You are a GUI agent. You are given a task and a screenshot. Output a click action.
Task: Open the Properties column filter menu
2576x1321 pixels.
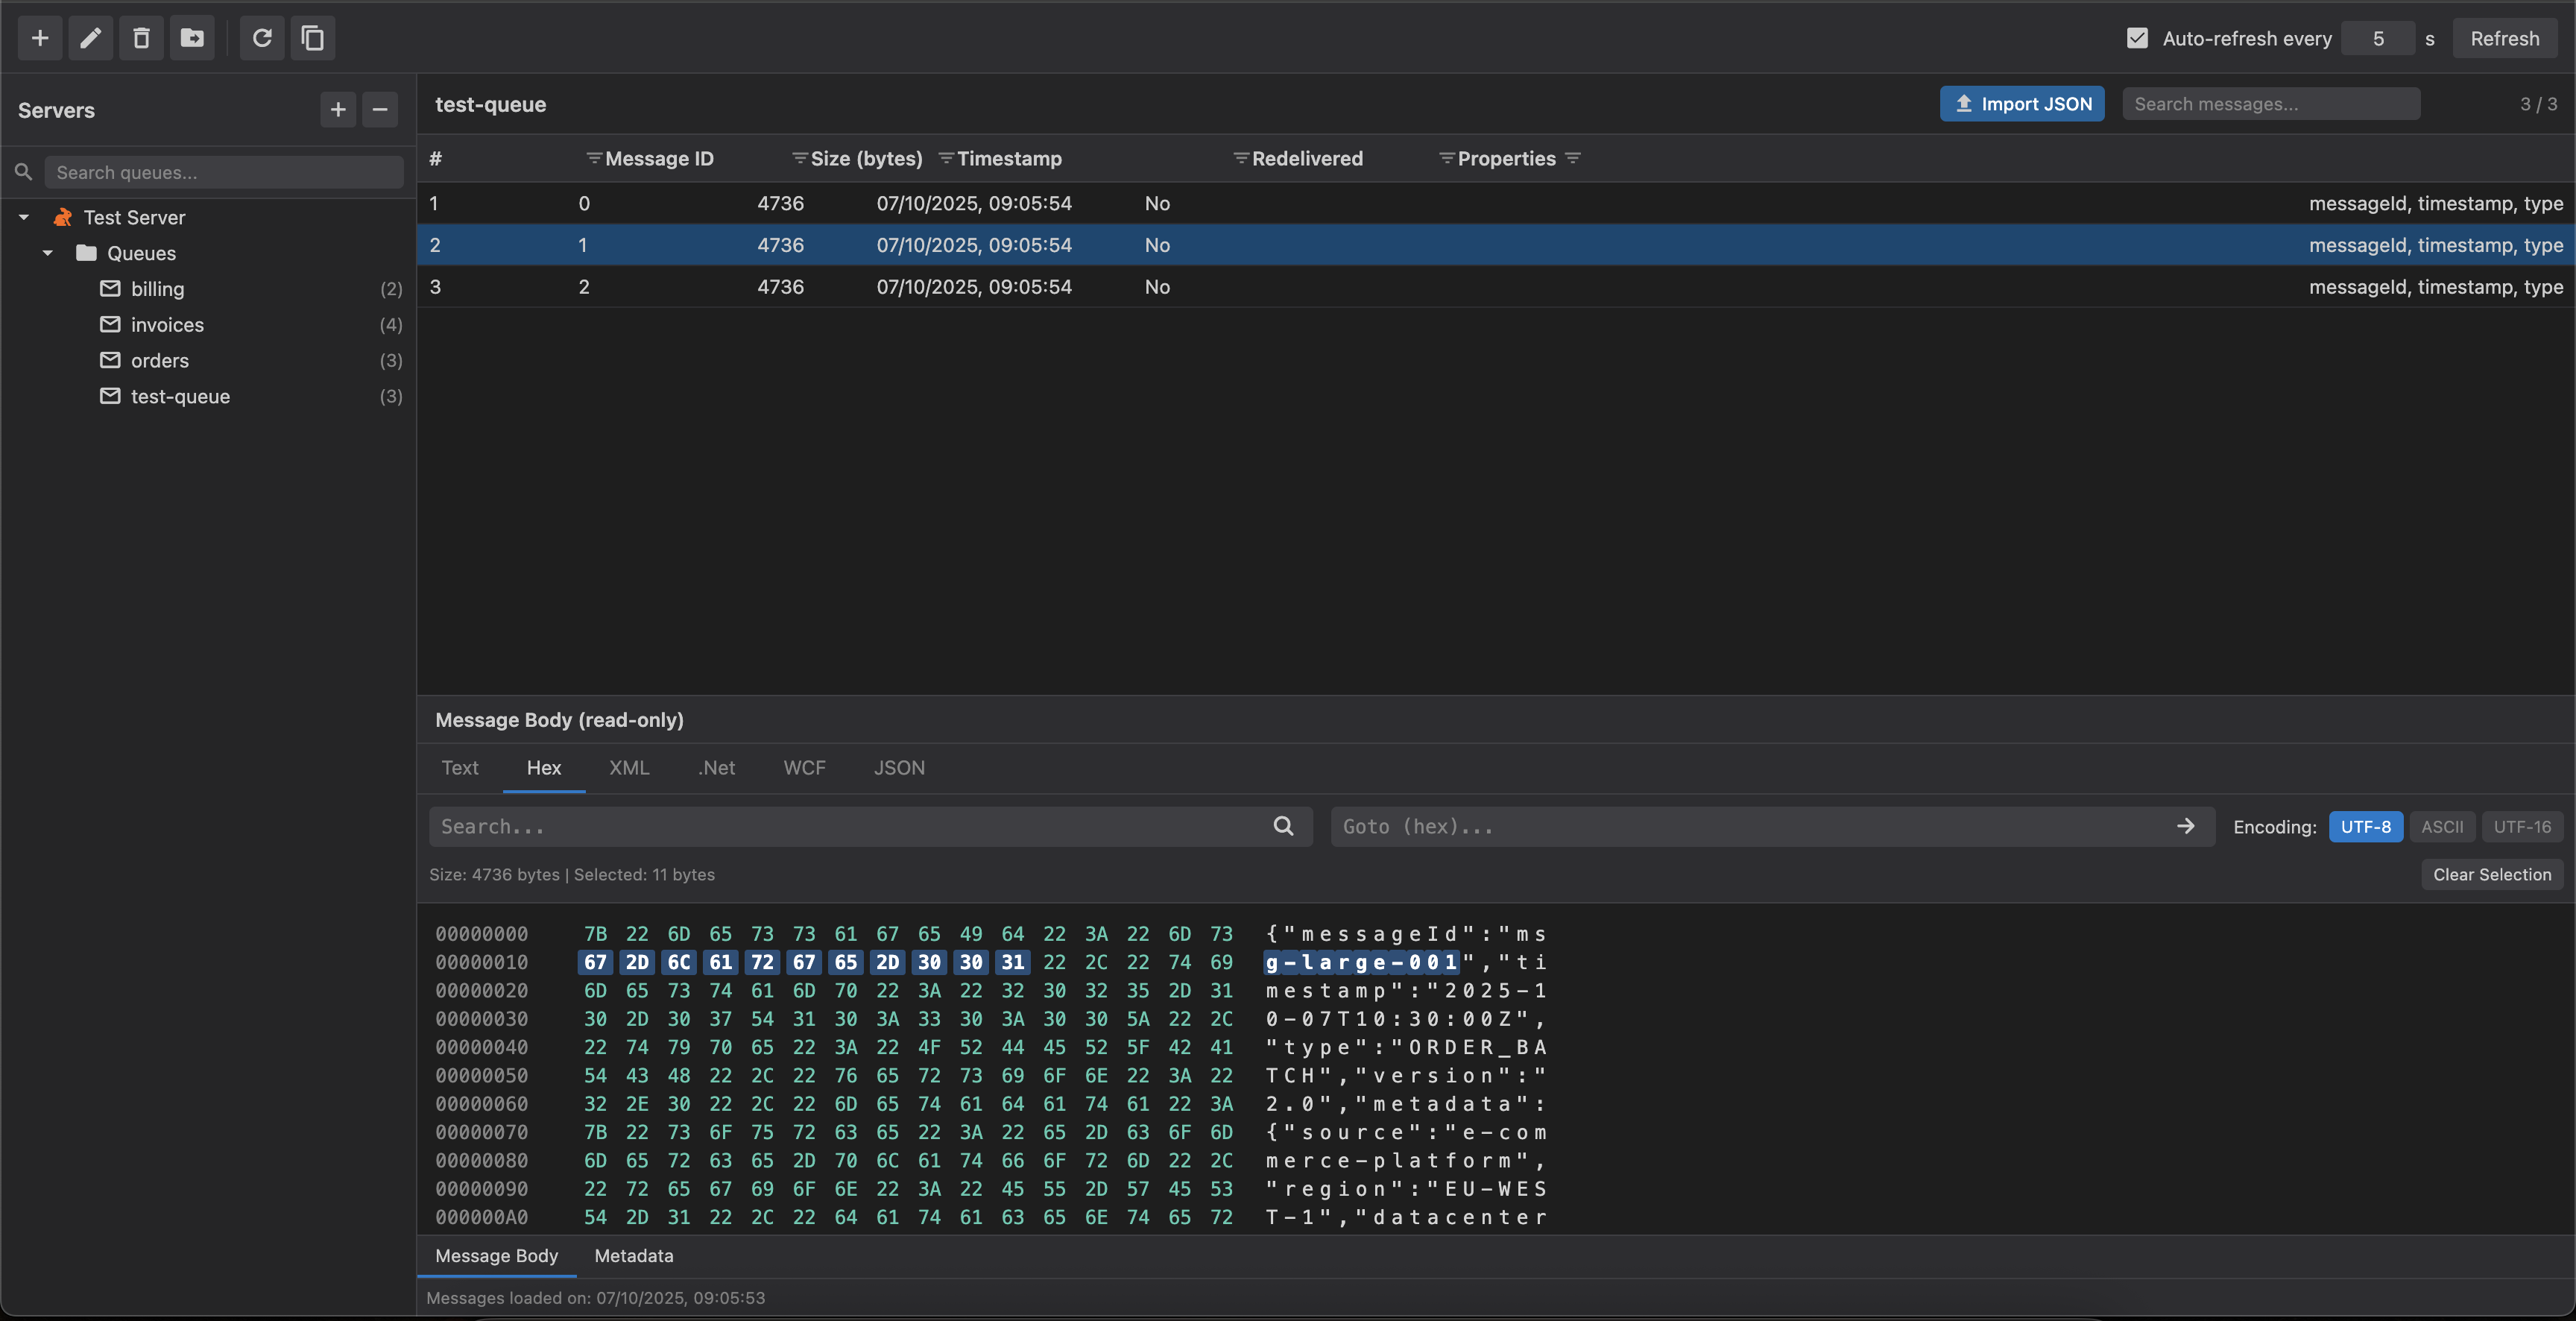[x=1573, y=158]
